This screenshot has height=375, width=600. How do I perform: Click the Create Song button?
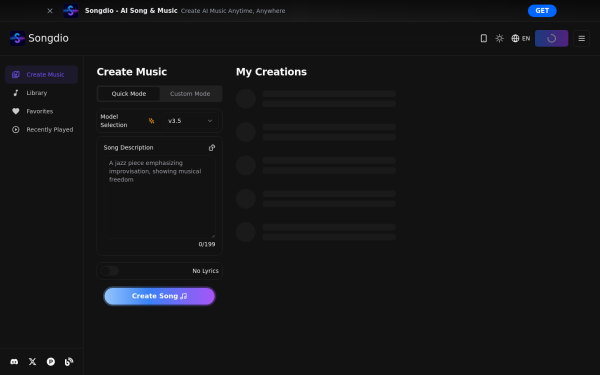coord(160,296)
